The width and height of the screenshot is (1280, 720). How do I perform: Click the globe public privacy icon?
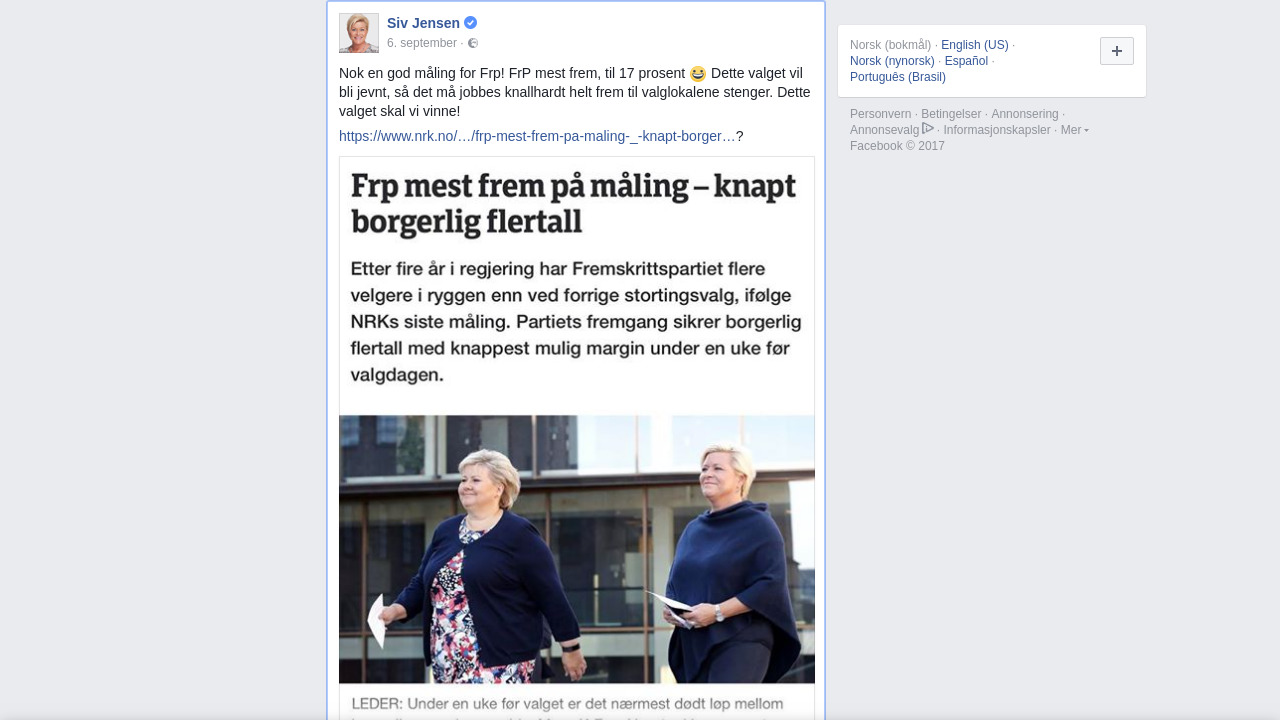coord(473,43)
